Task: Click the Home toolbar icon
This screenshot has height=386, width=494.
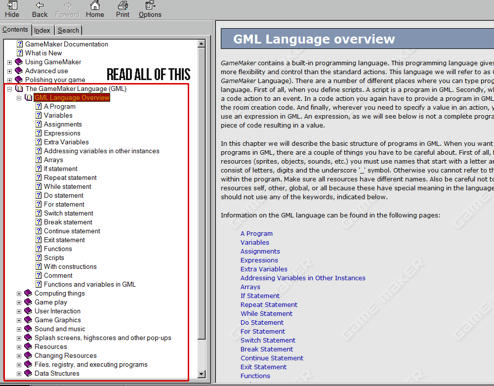Action: tap(95, 9)
